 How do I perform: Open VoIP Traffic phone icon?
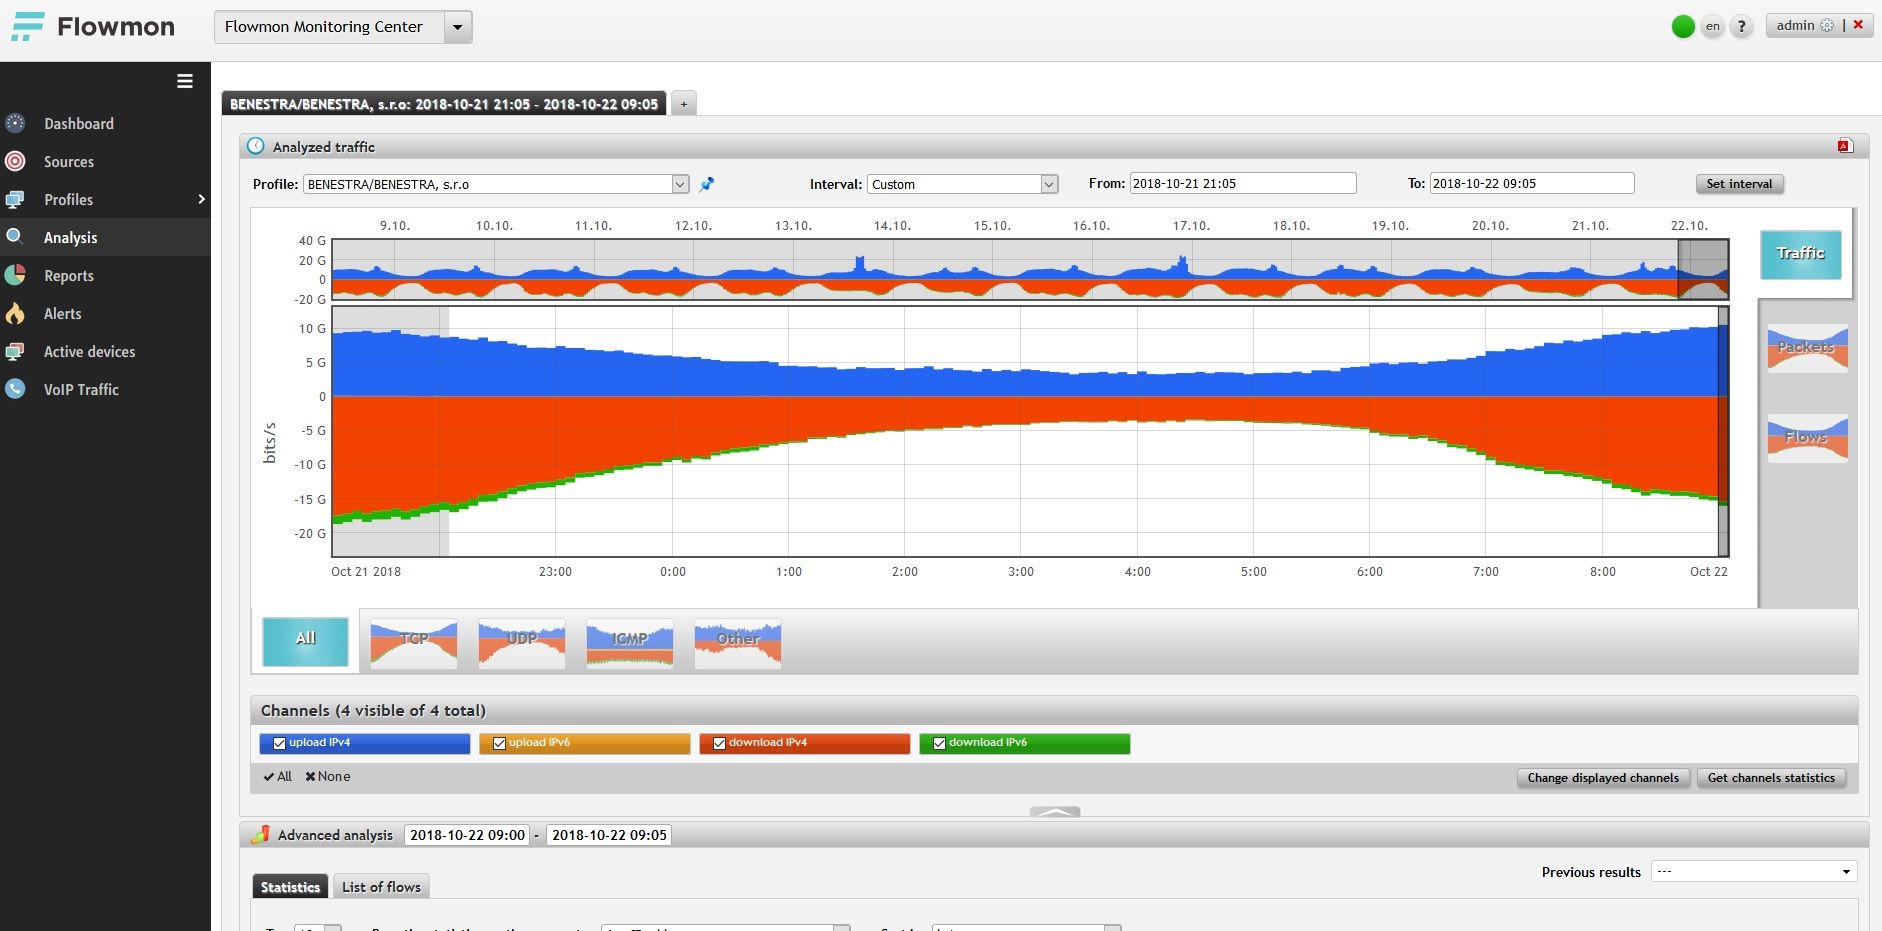pyautogui.click(x=15, y=390)
